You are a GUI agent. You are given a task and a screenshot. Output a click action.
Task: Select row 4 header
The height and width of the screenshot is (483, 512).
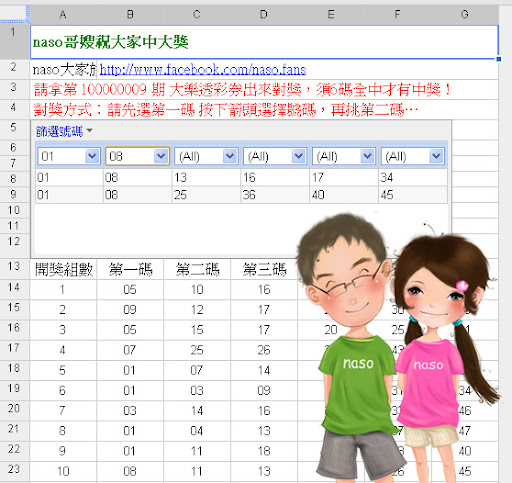pyautogui.click(x=15, y=109)
